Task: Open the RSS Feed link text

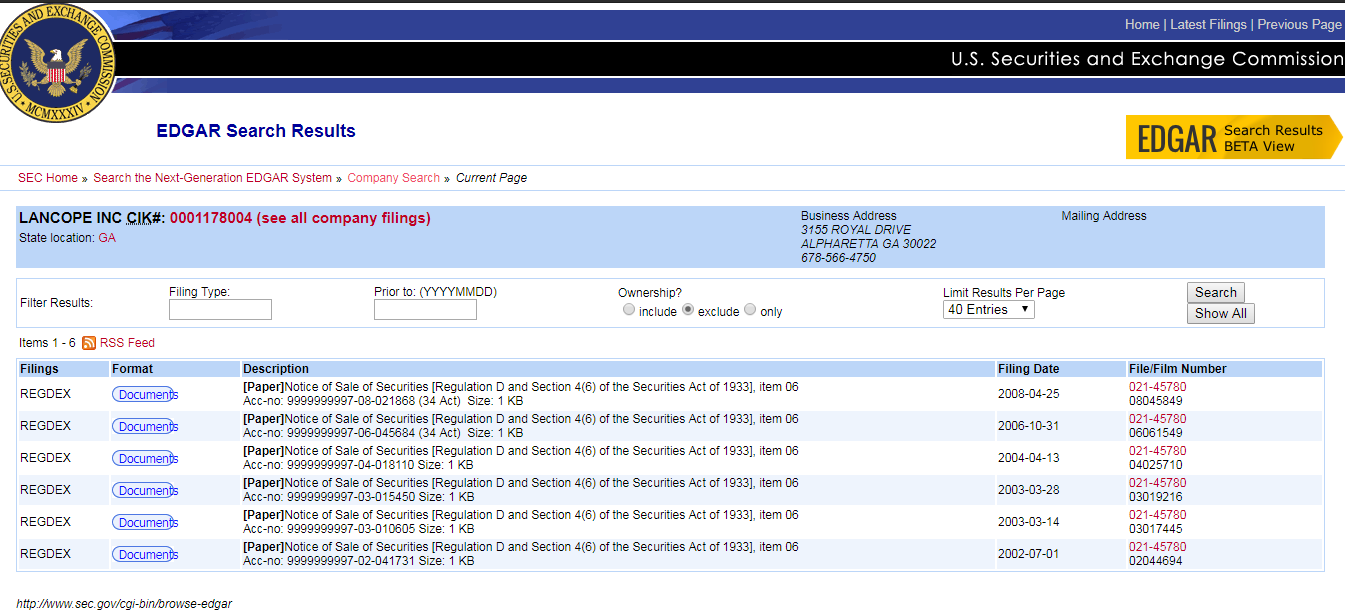Action: tap(127, 343)
